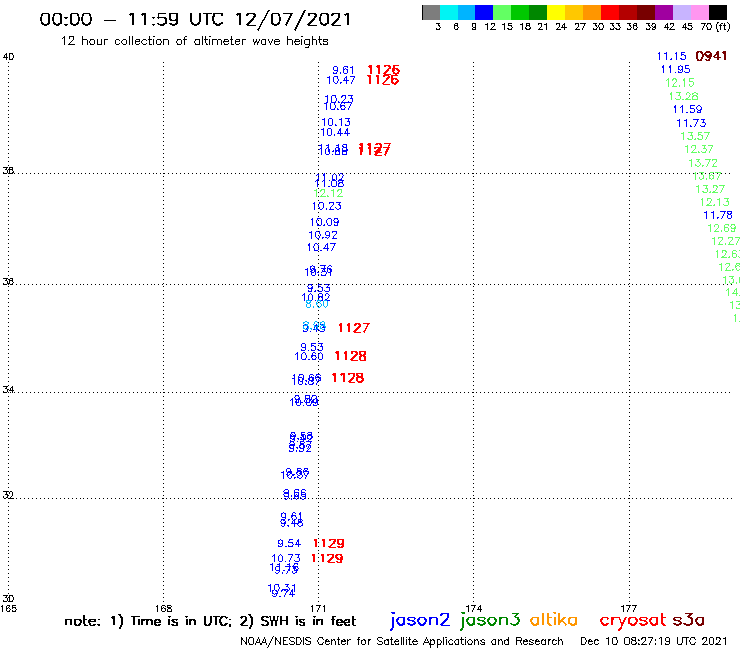740x650 pixels.
Task: Click the '00:00 – 11:59 UTC 12/07/2021' title
Action: tap(195, 19)
